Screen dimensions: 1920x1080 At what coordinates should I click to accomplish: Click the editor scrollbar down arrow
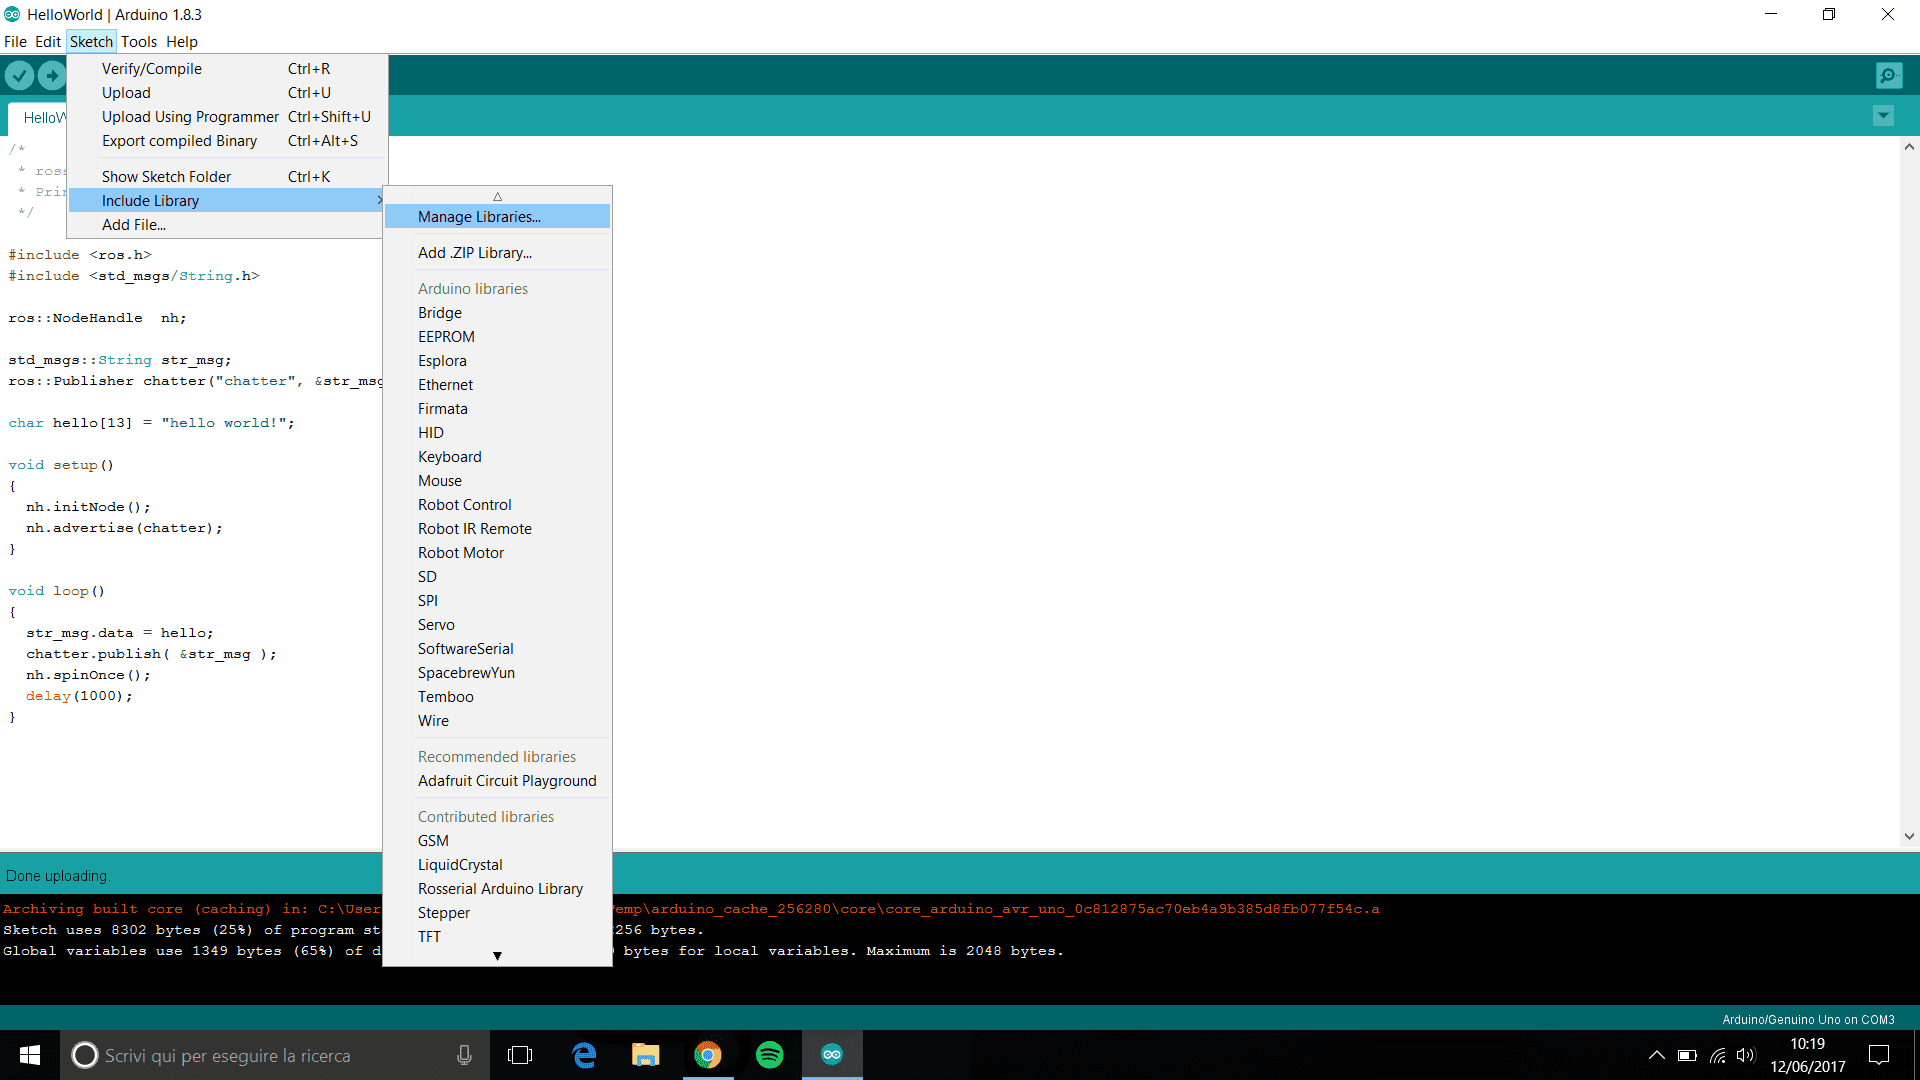click(1909, 837)
